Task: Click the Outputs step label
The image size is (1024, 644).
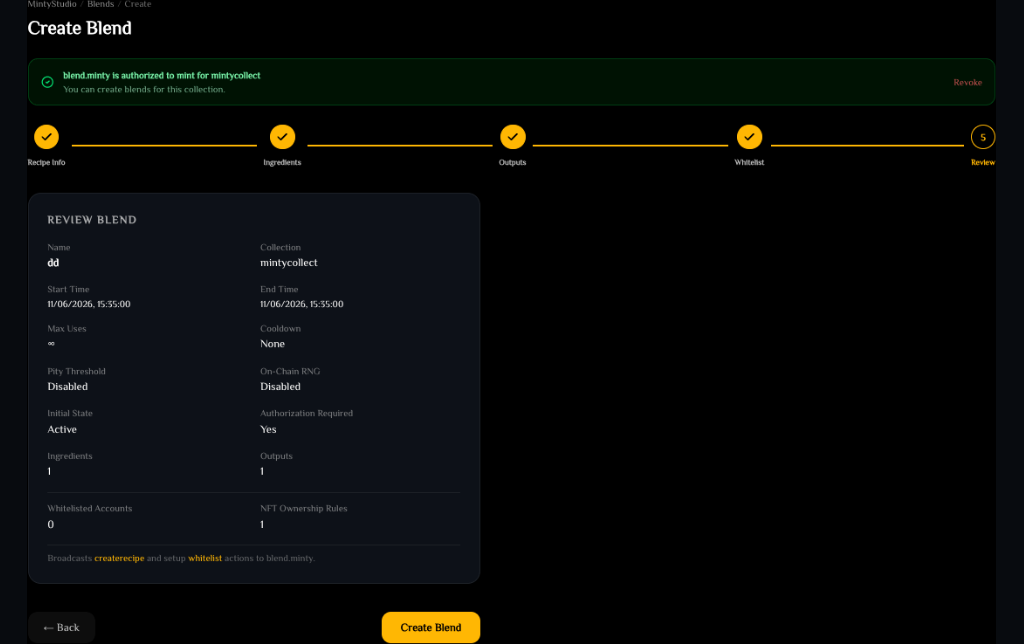Action: (513, 163)
